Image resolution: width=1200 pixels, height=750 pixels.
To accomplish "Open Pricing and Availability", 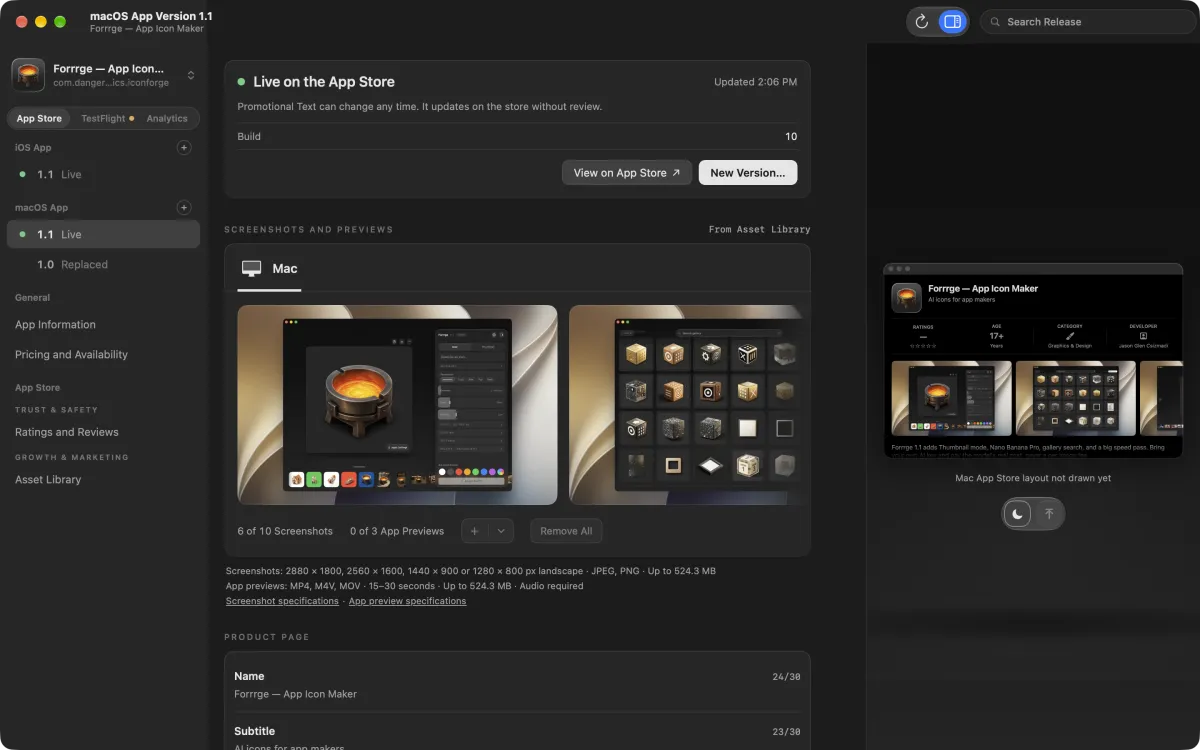I will pos(71,354).
